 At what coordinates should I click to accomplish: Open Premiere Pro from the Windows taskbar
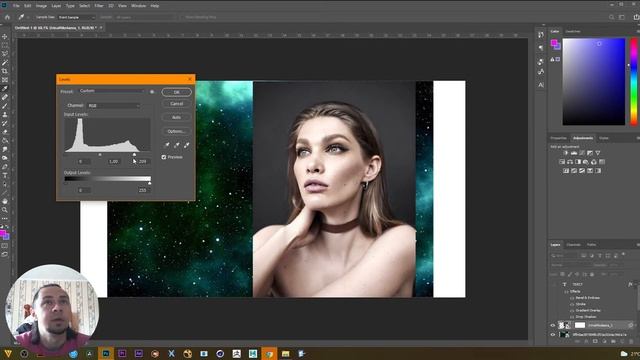122,353
